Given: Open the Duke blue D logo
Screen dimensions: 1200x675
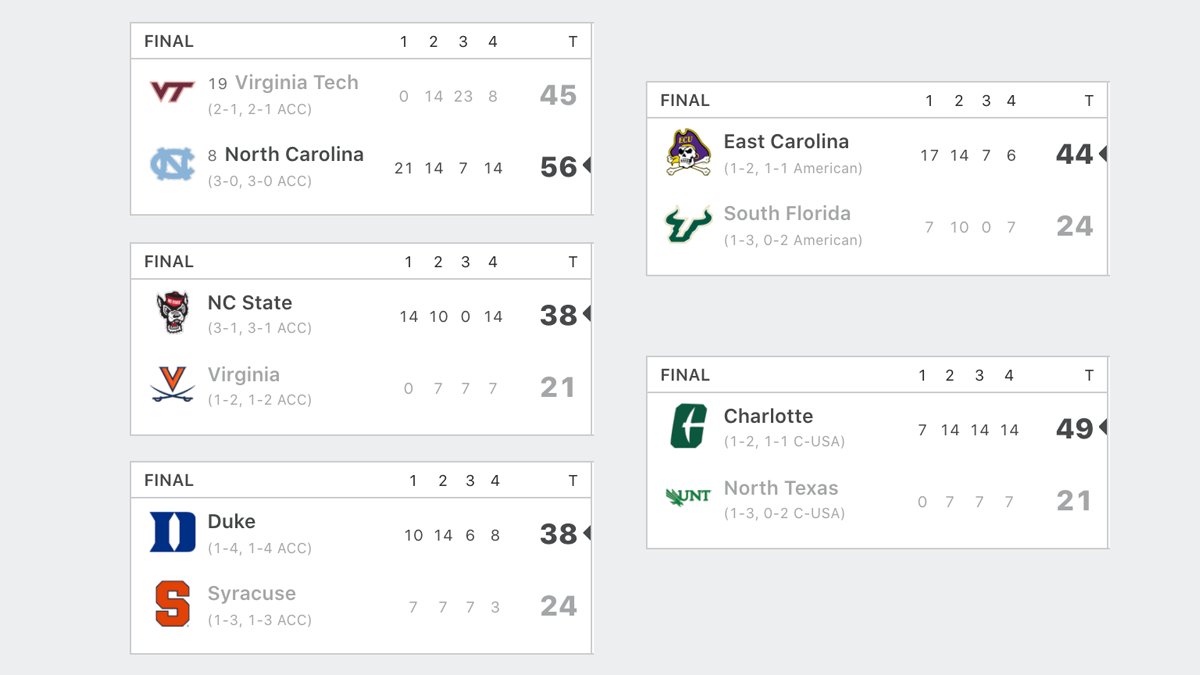Looking at the screenshot, I should coord(173,532).
